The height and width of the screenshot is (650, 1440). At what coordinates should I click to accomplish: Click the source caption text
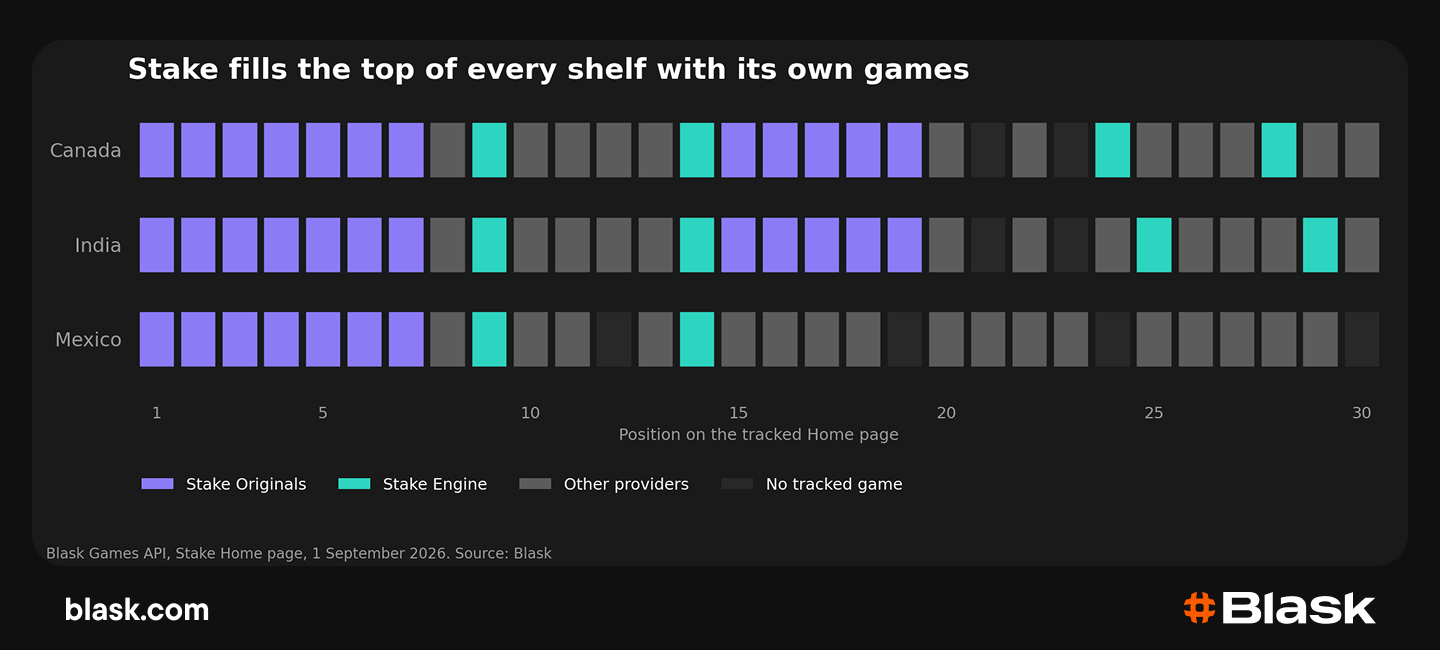click(299, 553)
